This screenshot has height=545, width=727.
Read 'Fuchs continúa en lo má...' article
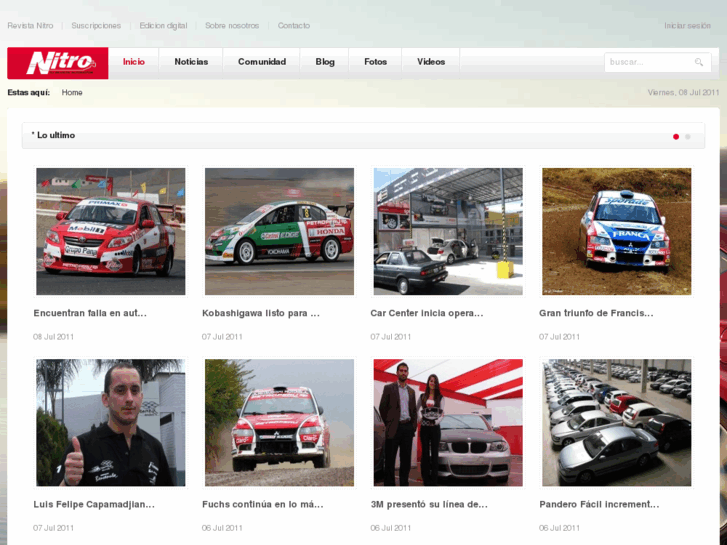263,504
